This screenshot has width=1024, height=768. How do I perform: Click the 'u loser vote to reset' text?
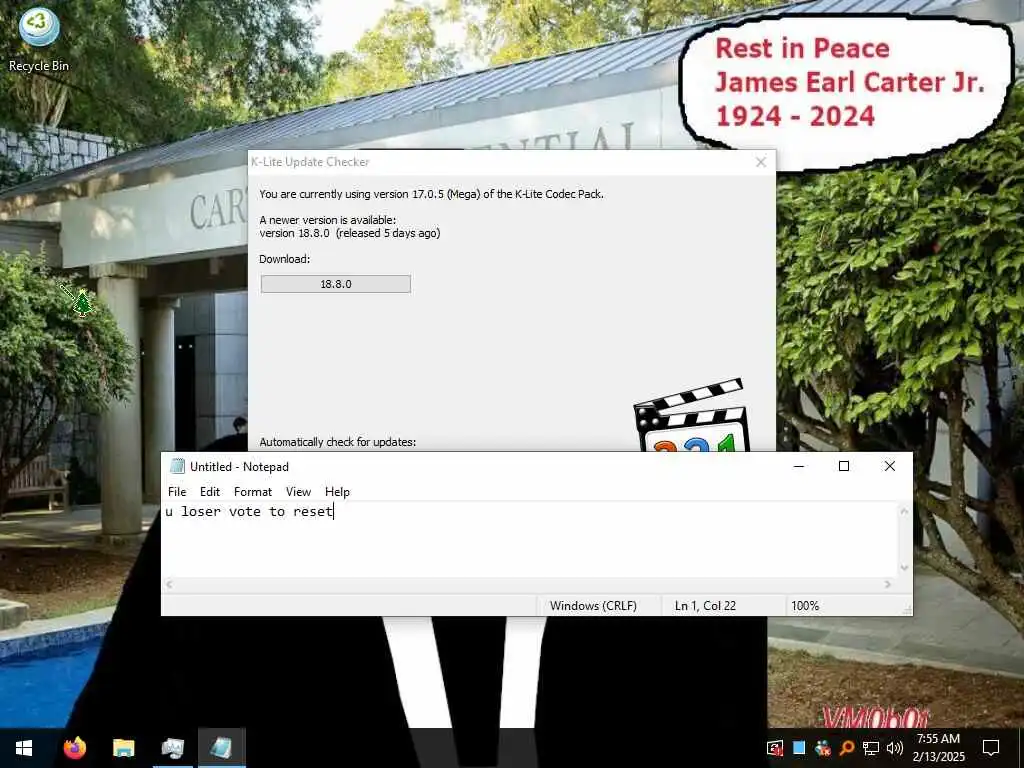(249, 511)
